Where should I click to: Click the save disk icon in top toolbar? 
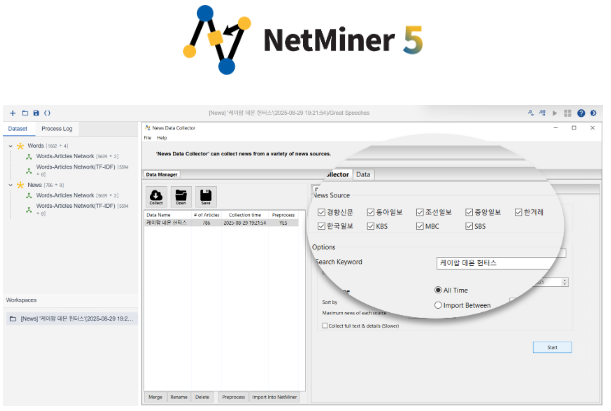tap(36, 113)
